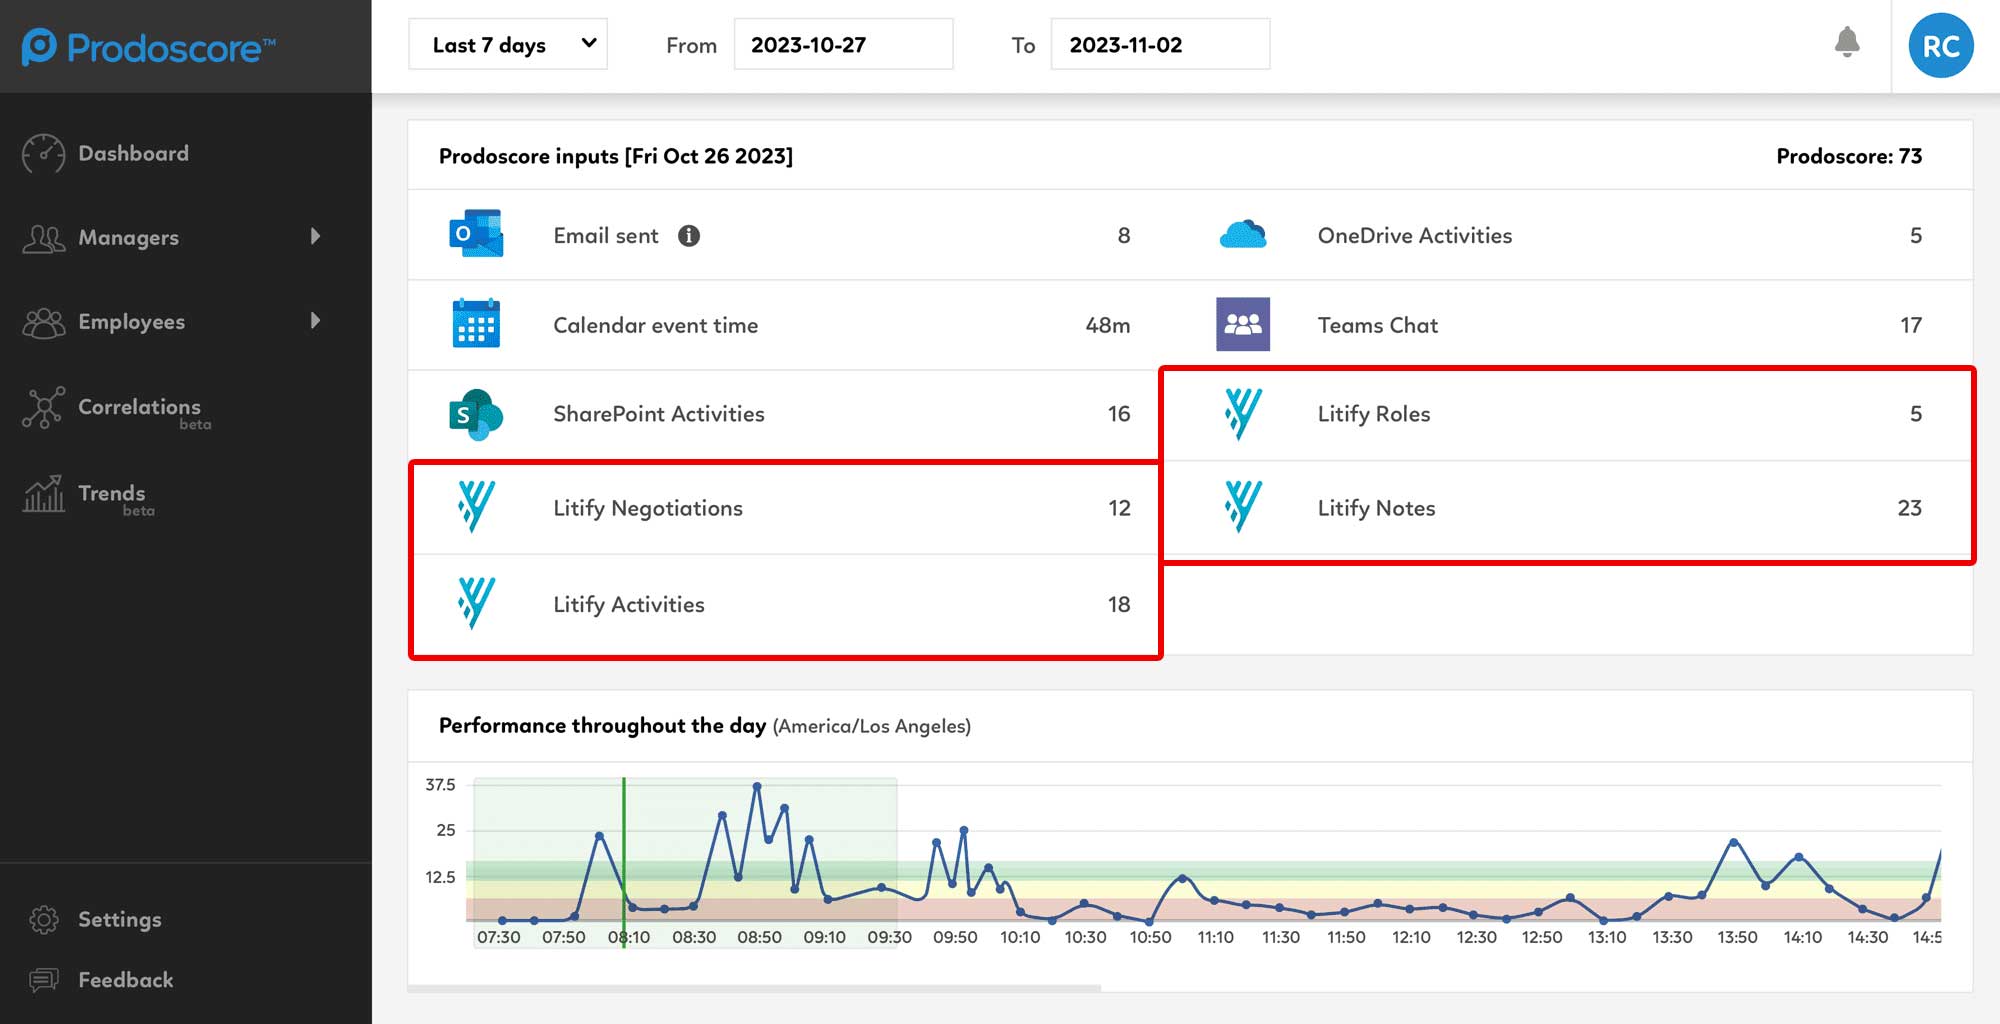The height and width of the screenshot is (1024, 2000).
Task: Click the Outlook Email sent icon
Action: 476,234
